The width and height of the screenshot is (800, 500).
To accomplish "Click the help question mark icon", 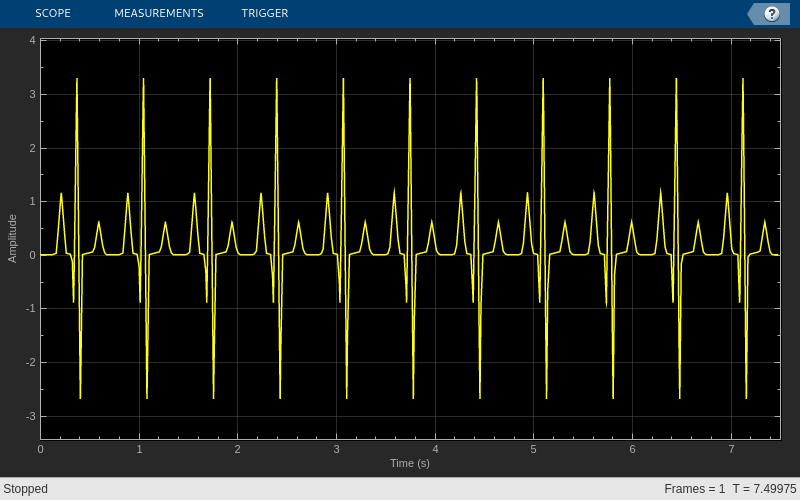I will [771, 14].
